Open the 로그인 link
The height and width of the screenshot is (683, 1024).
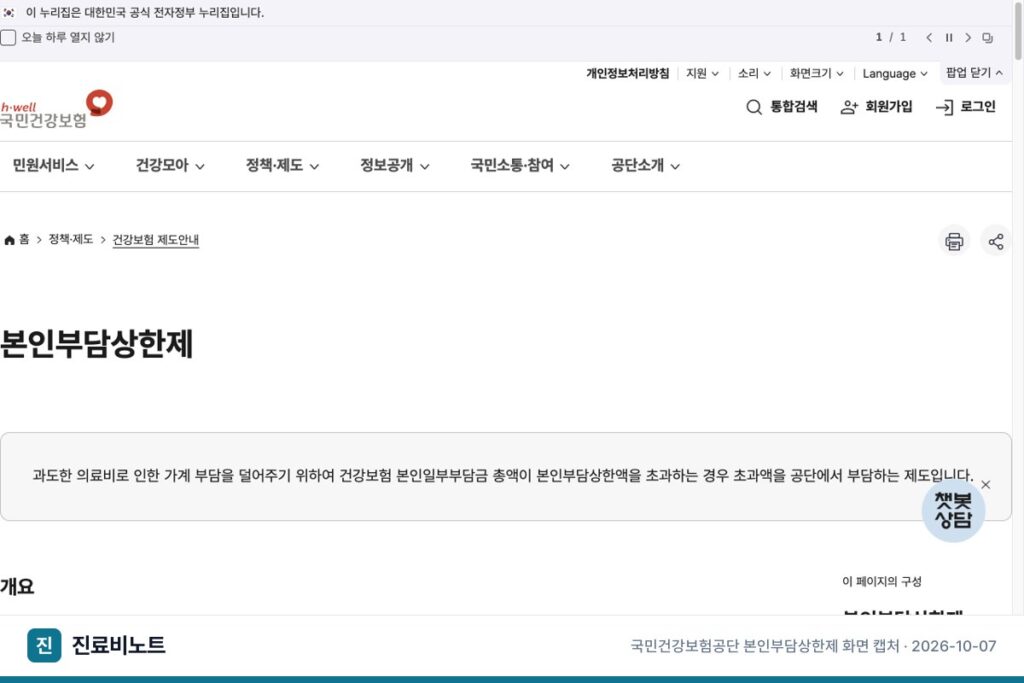[978, 106]
